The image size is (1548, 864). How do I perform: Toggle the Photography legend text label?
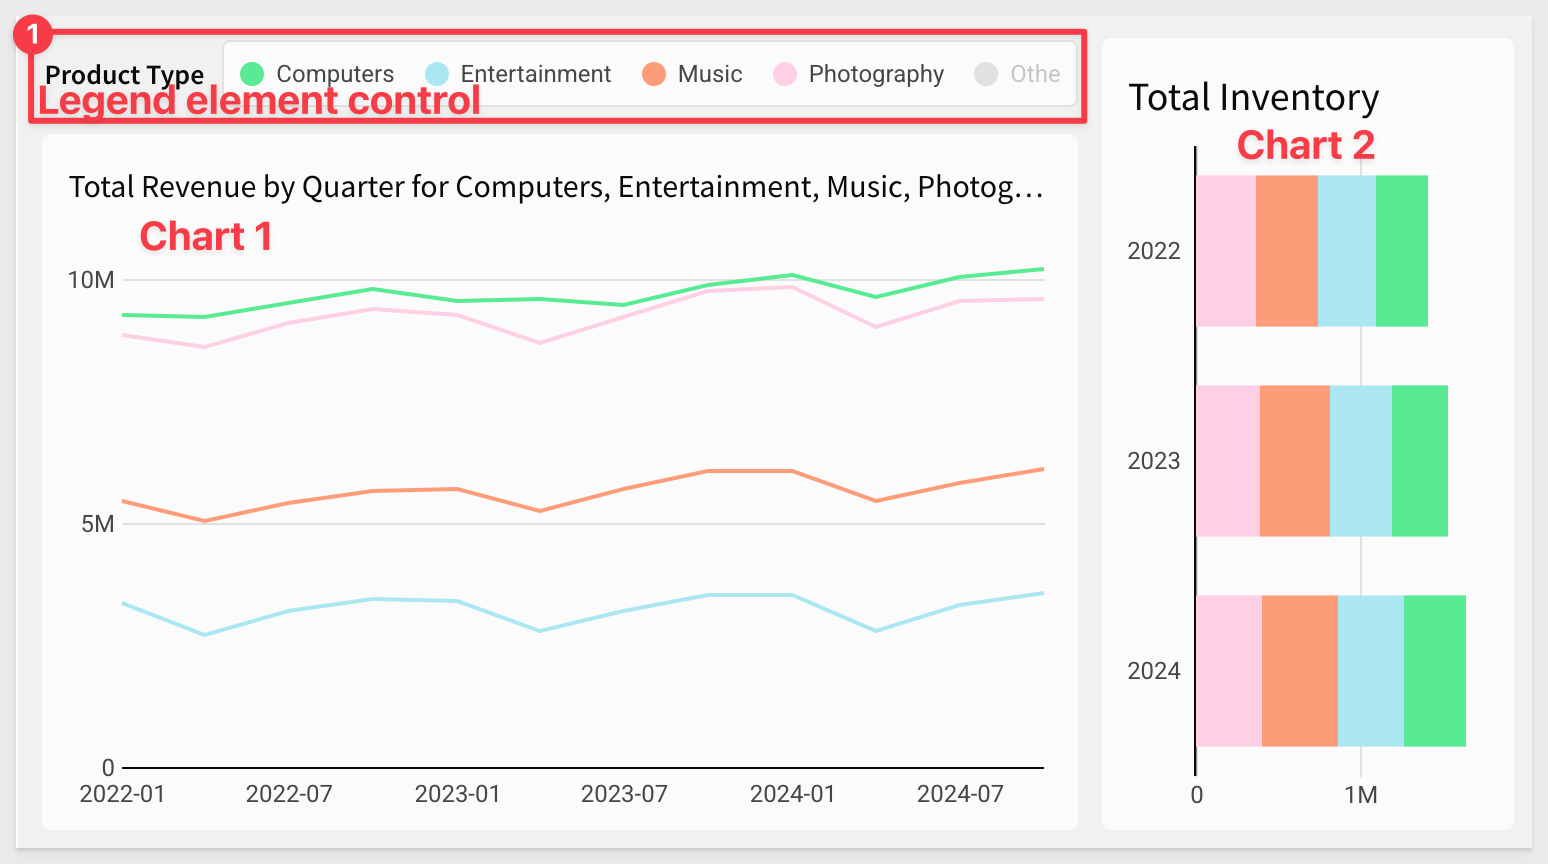tap(876, 74)
